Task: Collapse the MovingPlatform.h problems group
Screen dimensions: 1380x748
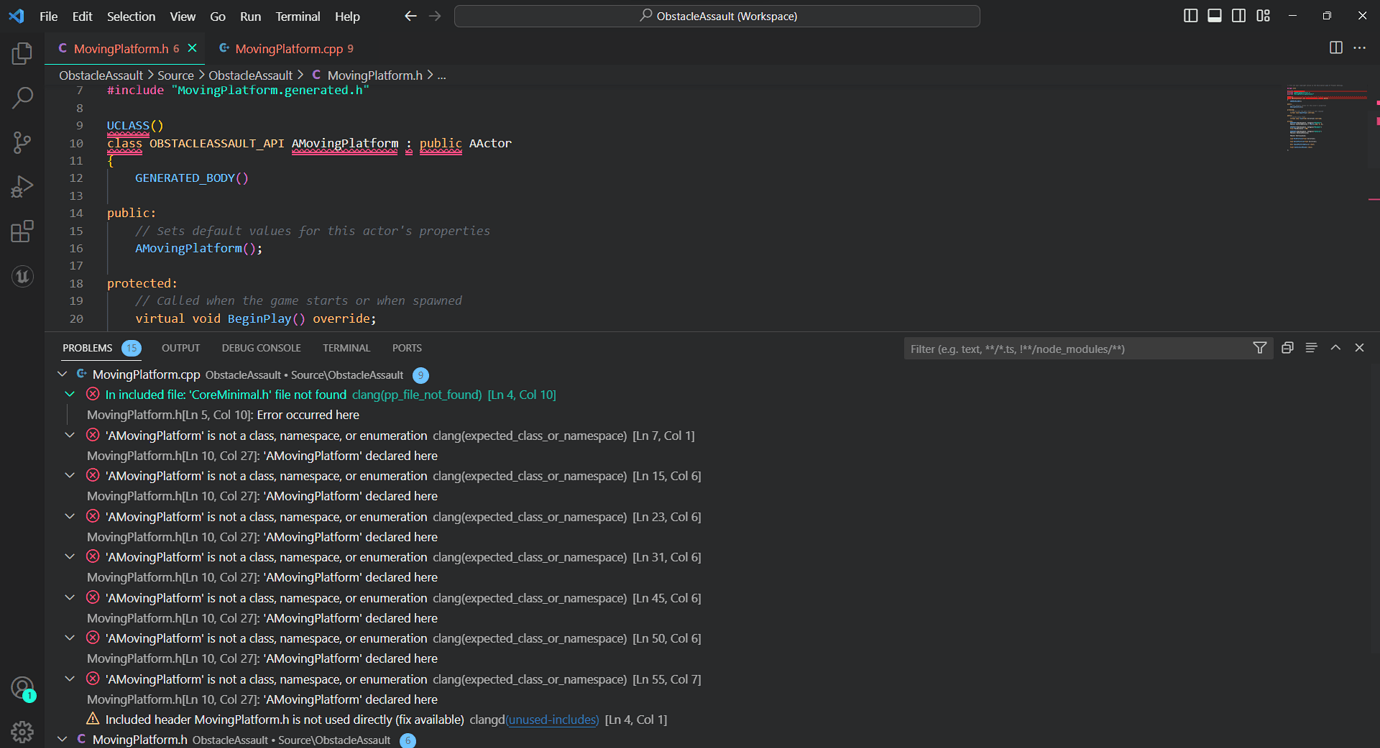Action: (x=61, y=739)
